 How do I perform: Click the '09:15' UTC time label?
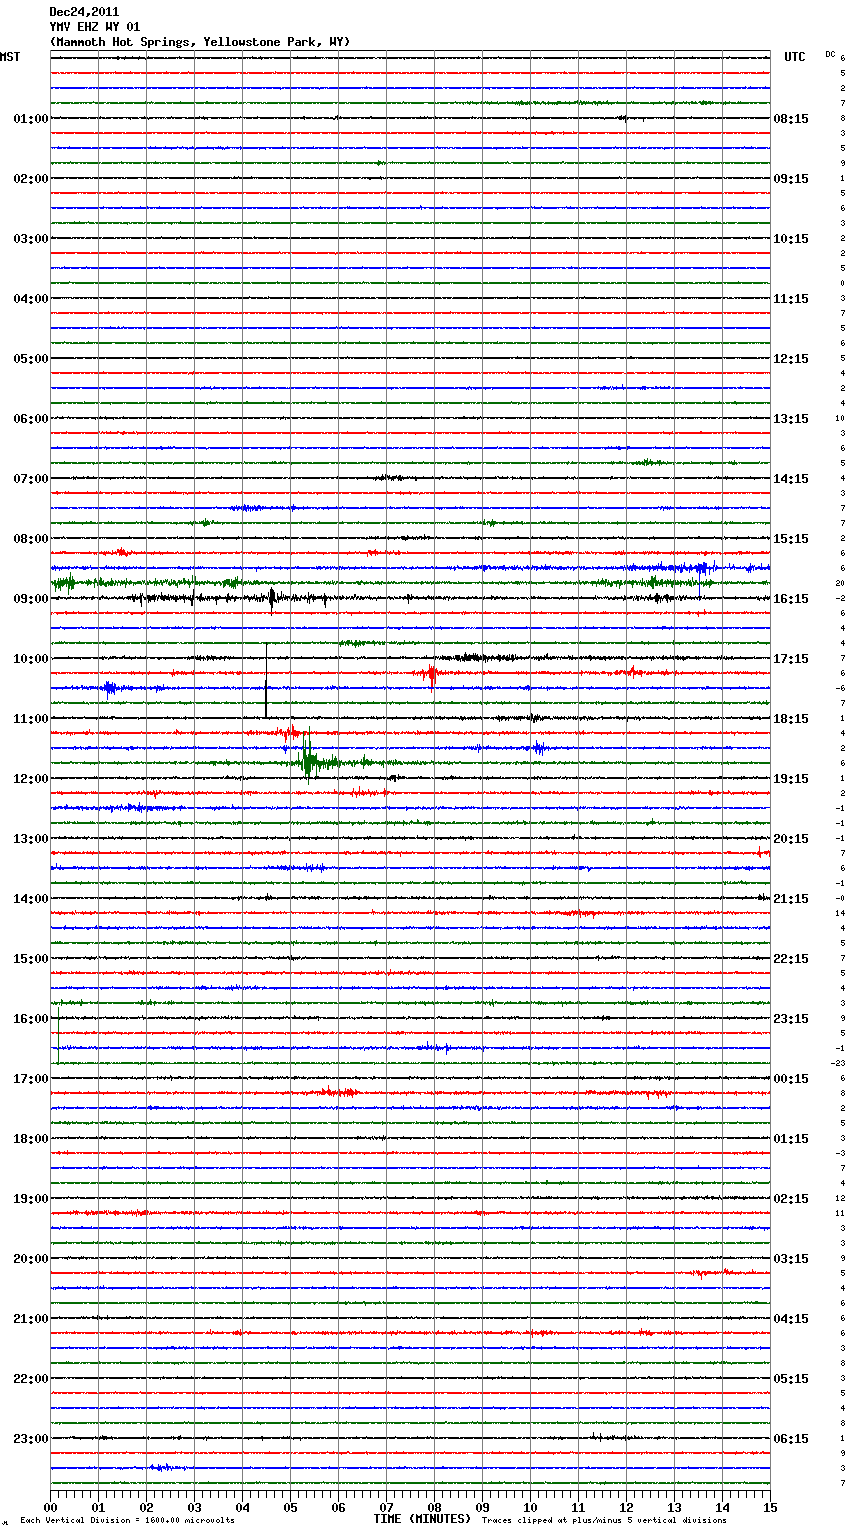click(x=791, y=179)
